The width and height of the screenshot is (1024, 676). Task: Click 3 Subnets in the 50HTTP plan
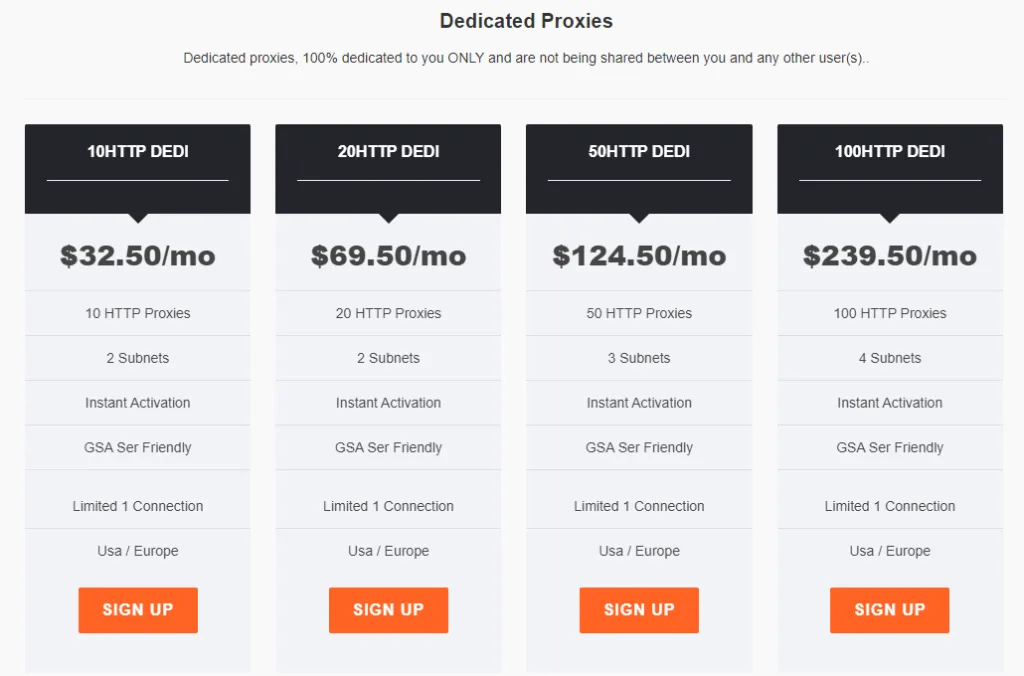[639, 358]
